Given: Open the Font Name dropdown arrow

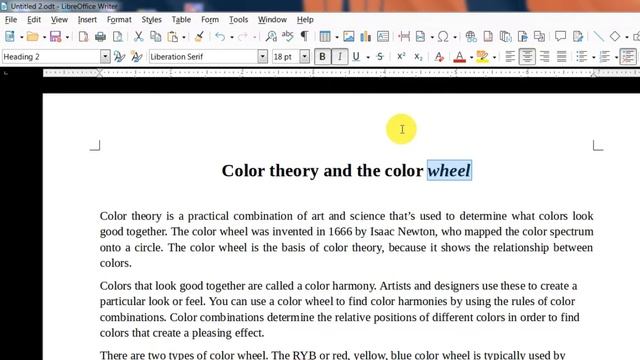Looking at the screenshot, I should [x=263, y=57].
